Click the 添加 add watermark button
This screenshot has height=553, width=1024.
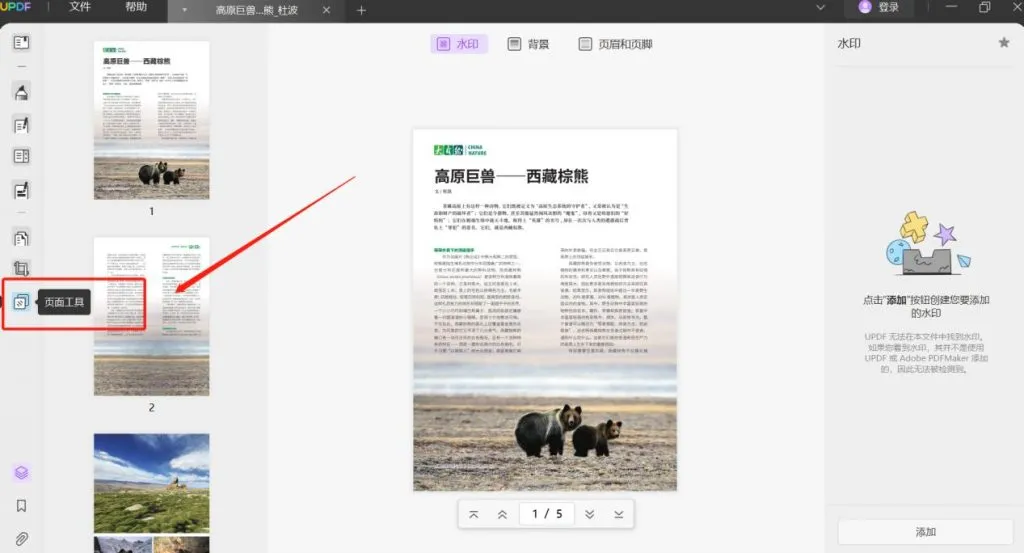[925, 532]
